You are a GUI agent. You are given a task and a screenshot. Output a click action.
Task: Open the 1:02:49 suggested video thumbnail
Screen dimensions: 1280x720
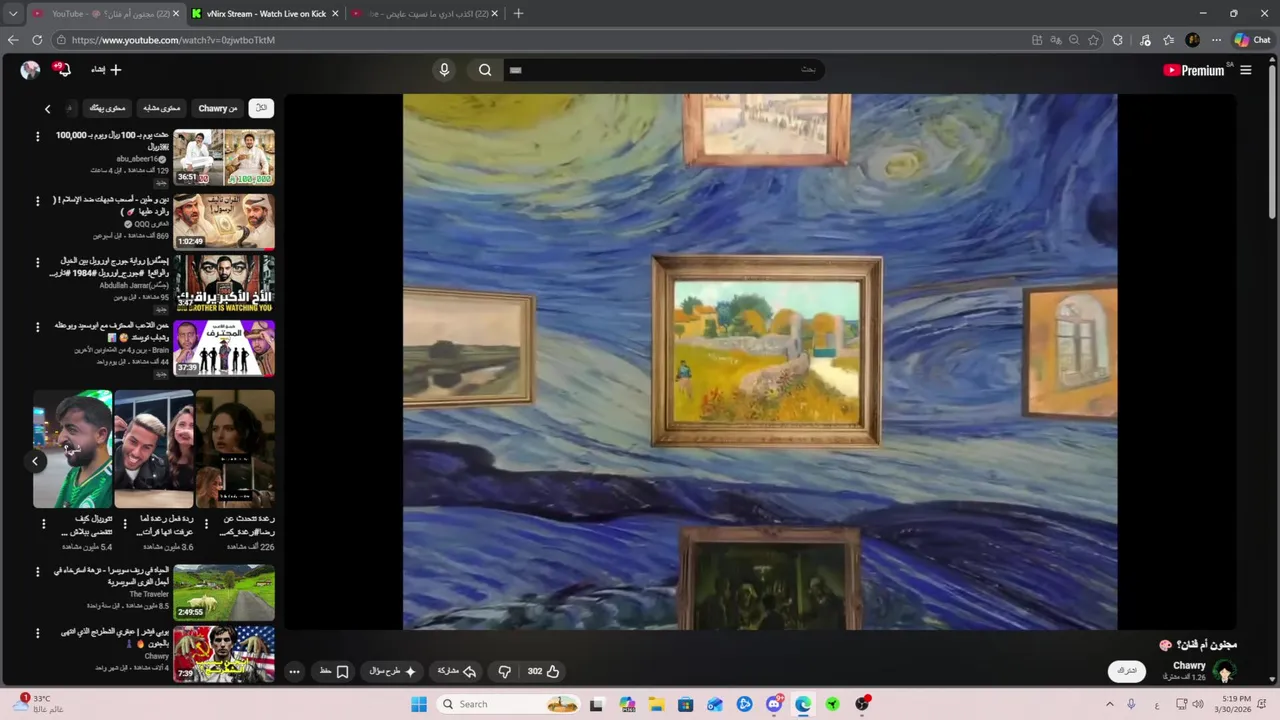(x=224, y=221)
